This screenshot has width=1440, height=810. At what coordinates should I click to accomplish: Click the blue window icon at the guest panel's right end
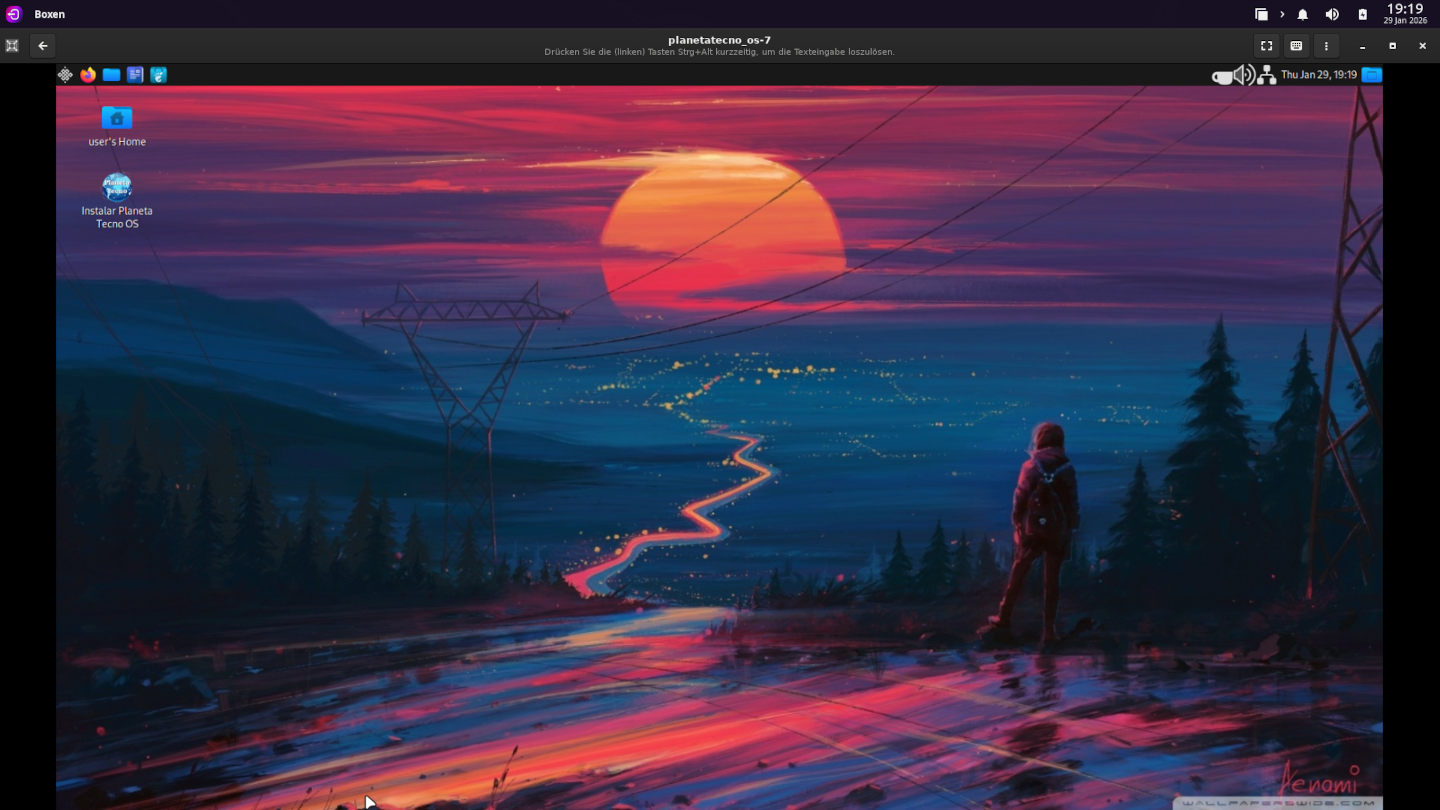1372,75
